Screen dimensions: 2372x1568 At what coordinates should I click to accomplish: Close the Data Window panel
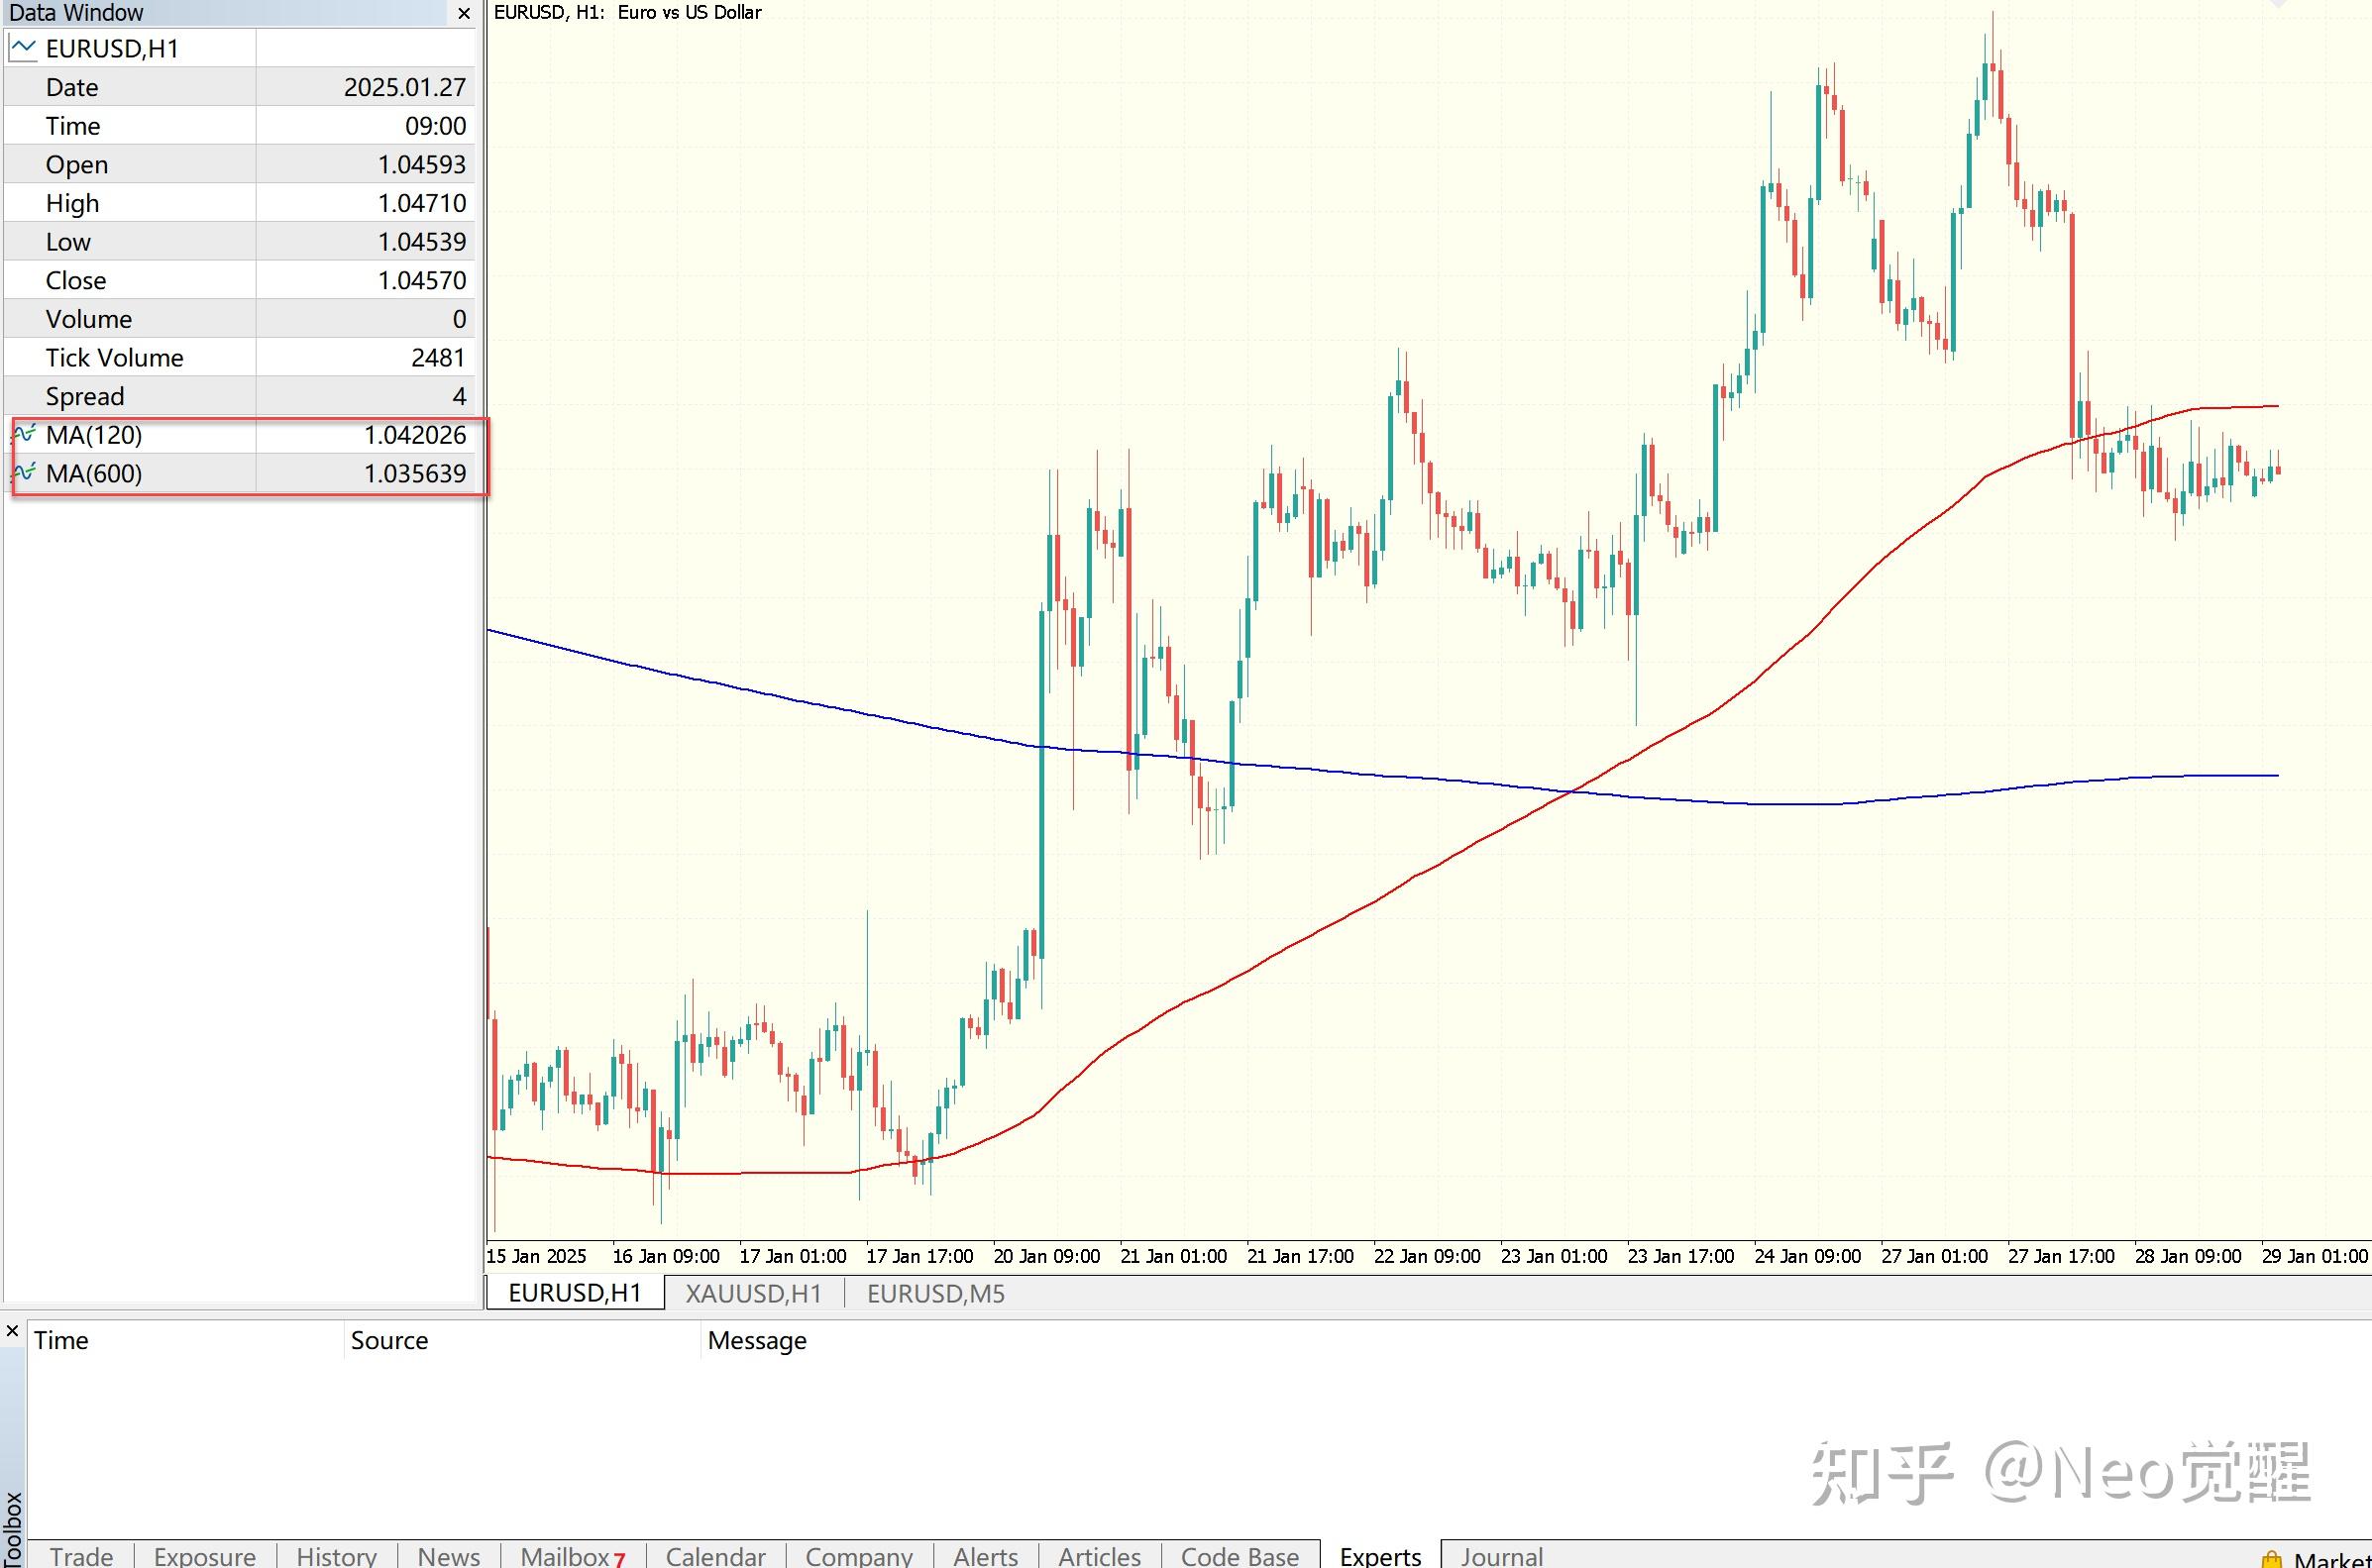464,13
